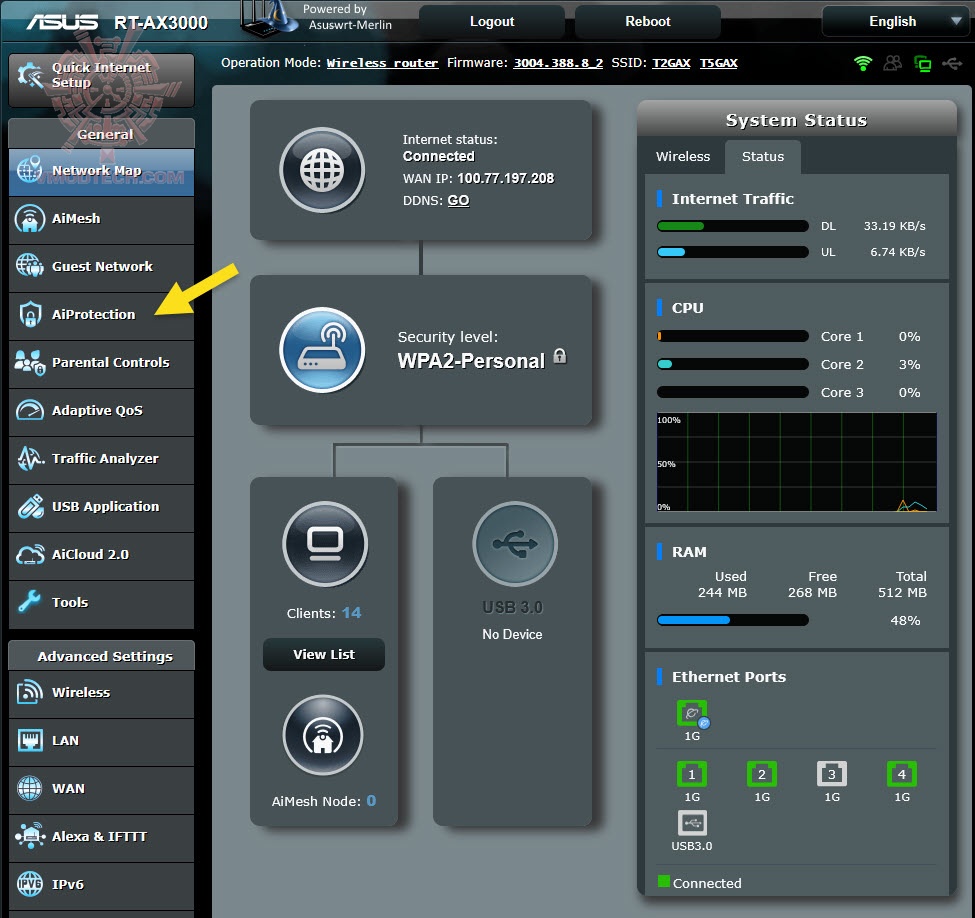Open WAN advanced settings
This screenshot has width=975, height=918.
(x=101, y=789)
